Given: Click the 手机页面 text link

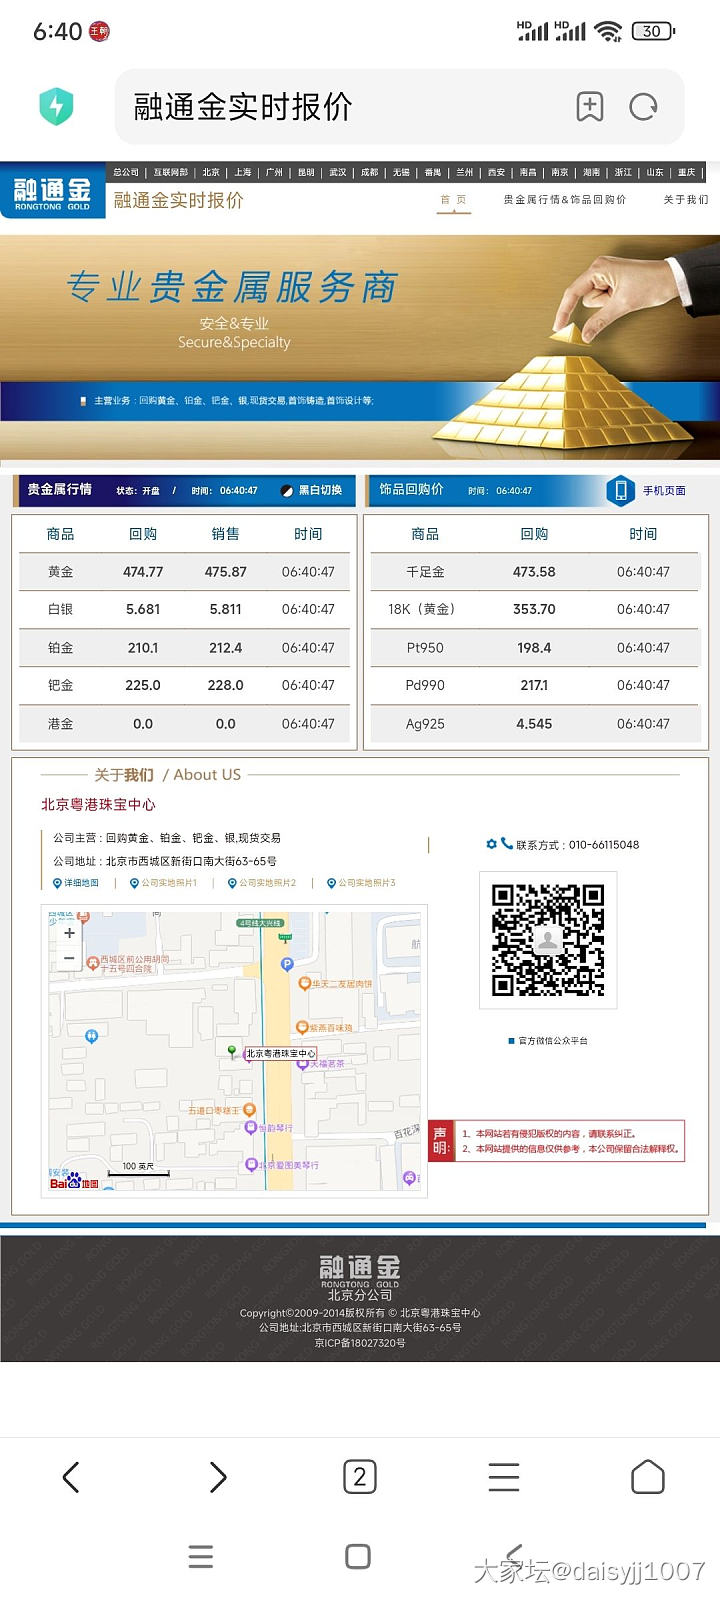Looking at the screenshot, I should 664,491.
